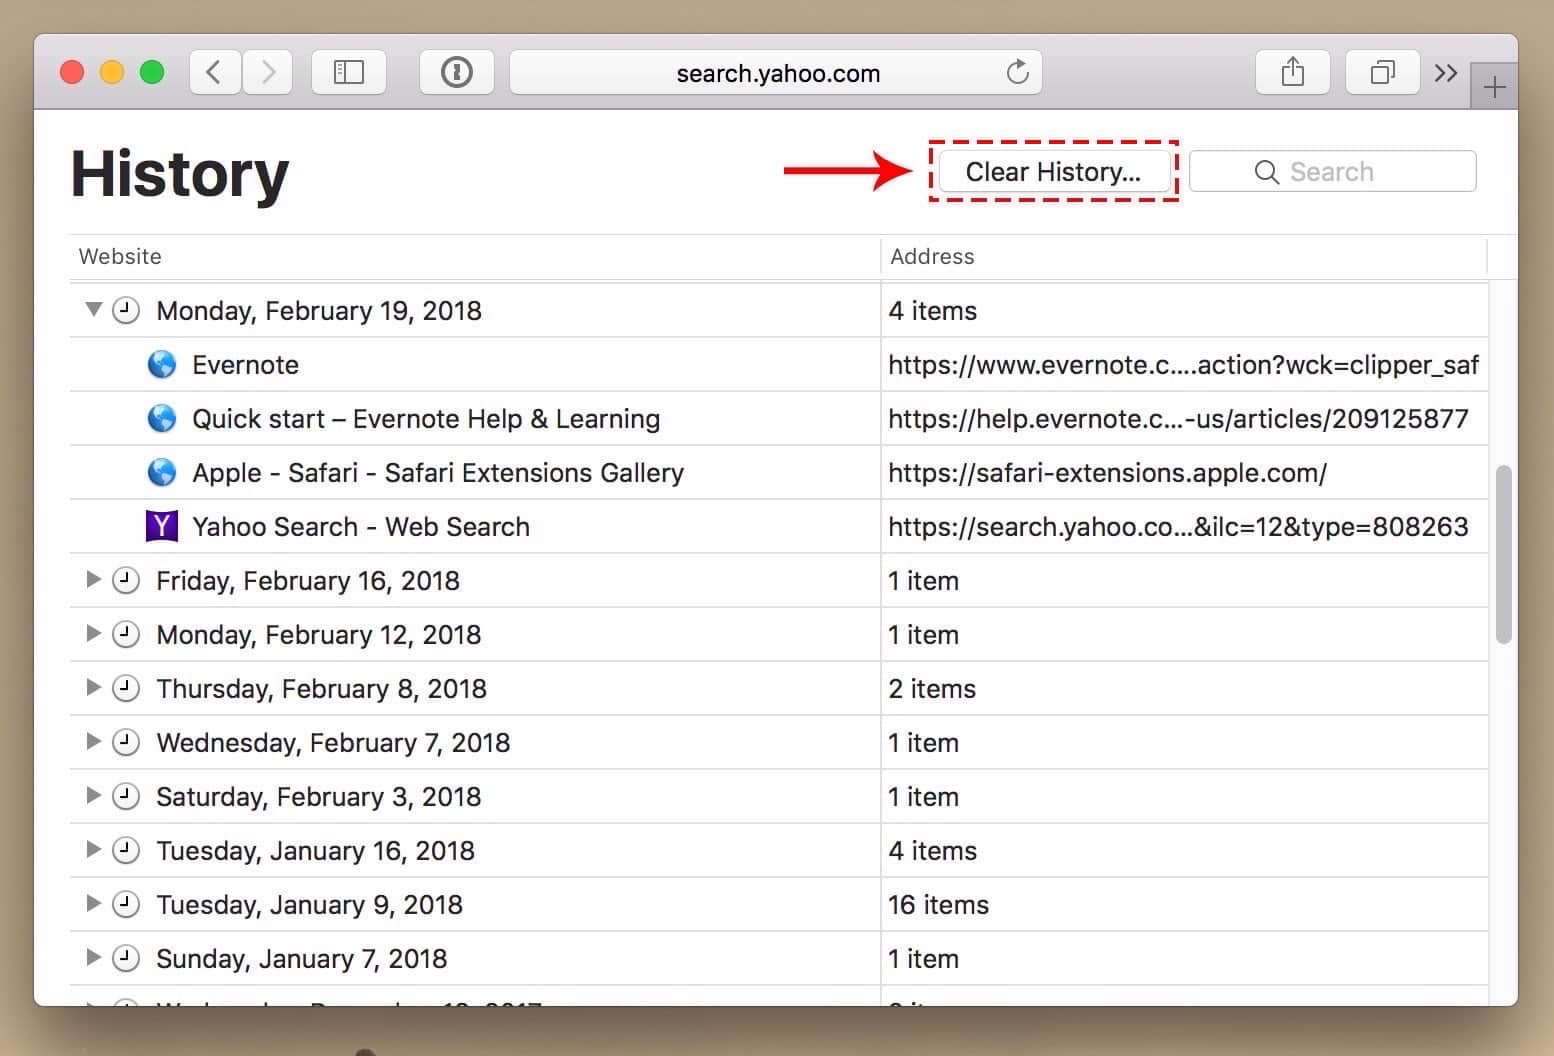1554x1056 pixels.
Task: Click the Yahoo favicon in Yahoo Search row
Action: tap(162, 526)
